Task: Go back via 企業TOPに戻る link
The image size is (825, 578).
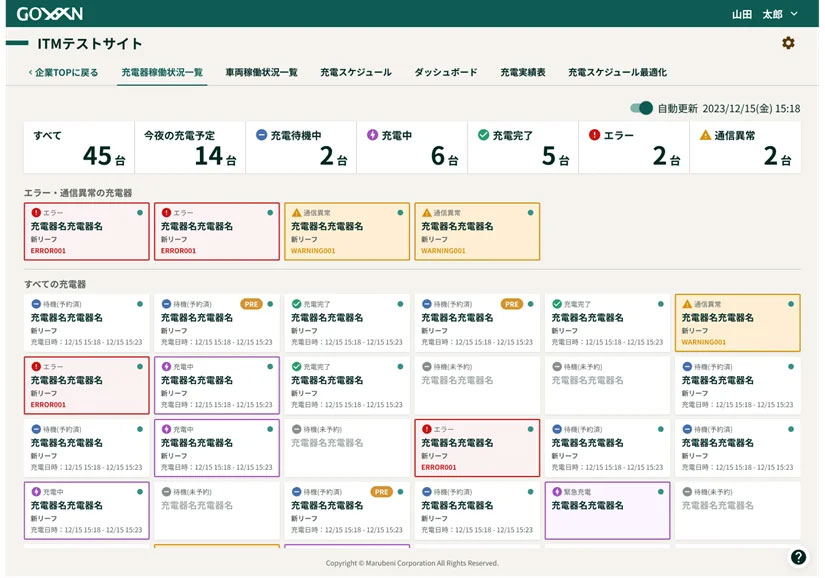Action: point(63,72)
